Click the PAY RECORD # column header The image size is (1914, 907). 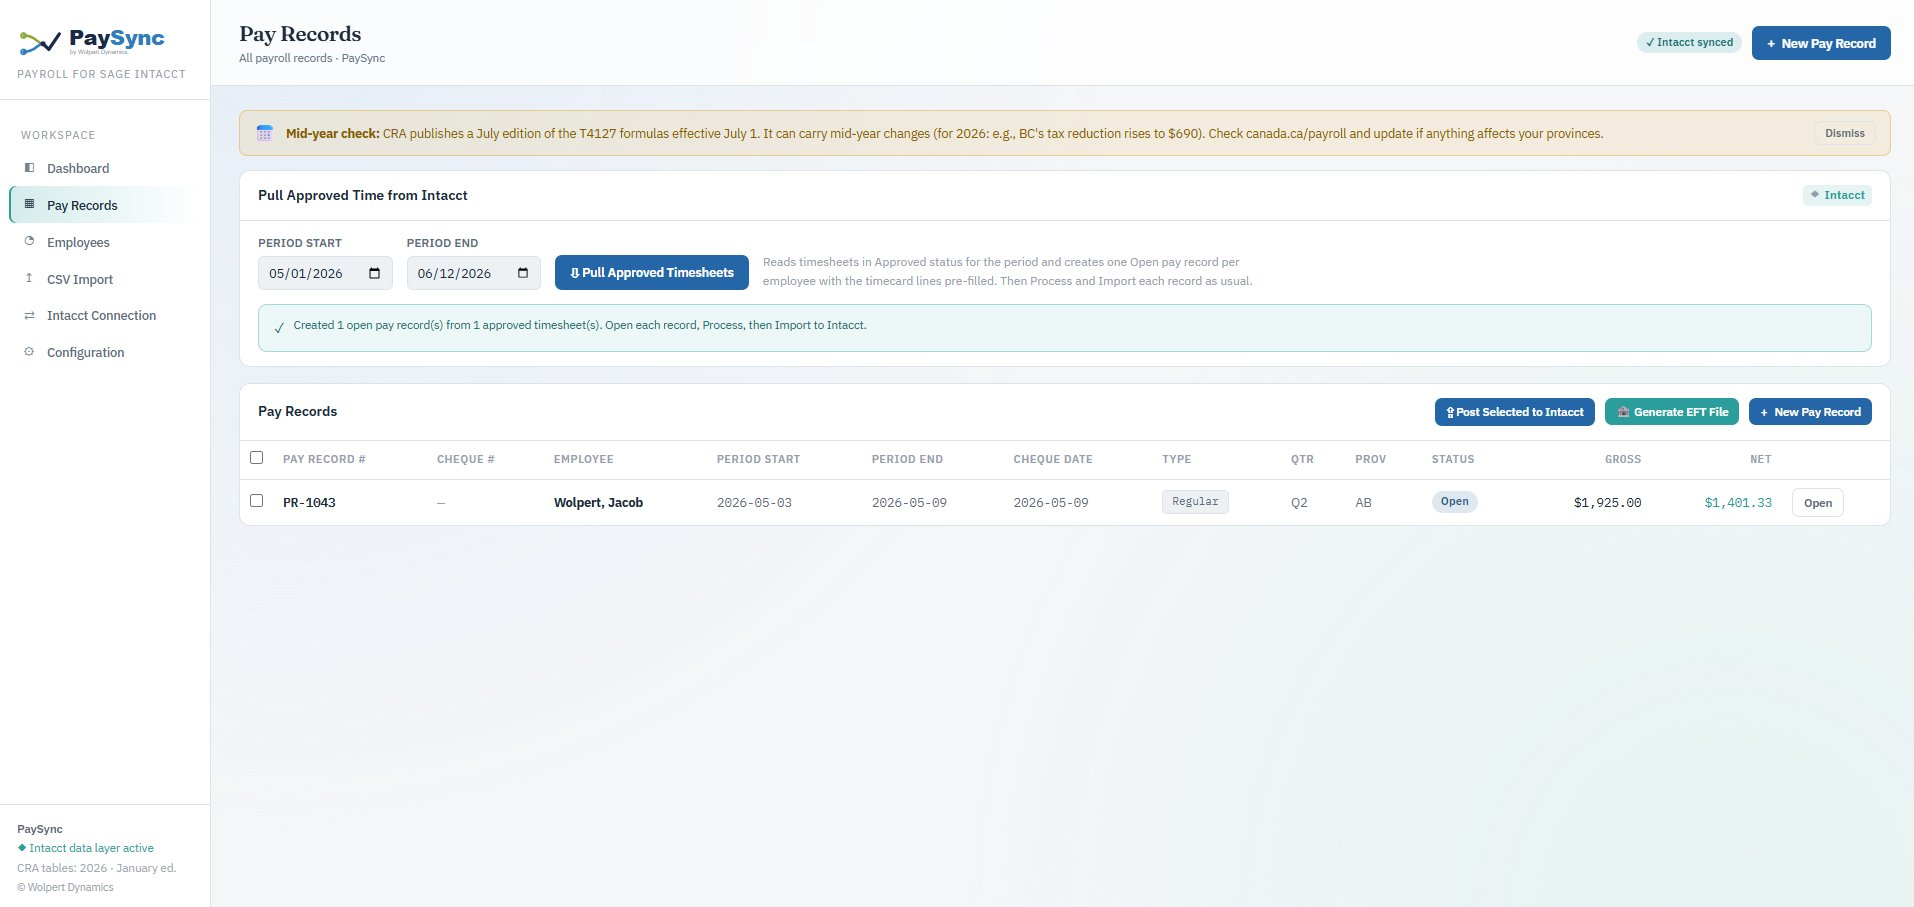click(324, 459)
